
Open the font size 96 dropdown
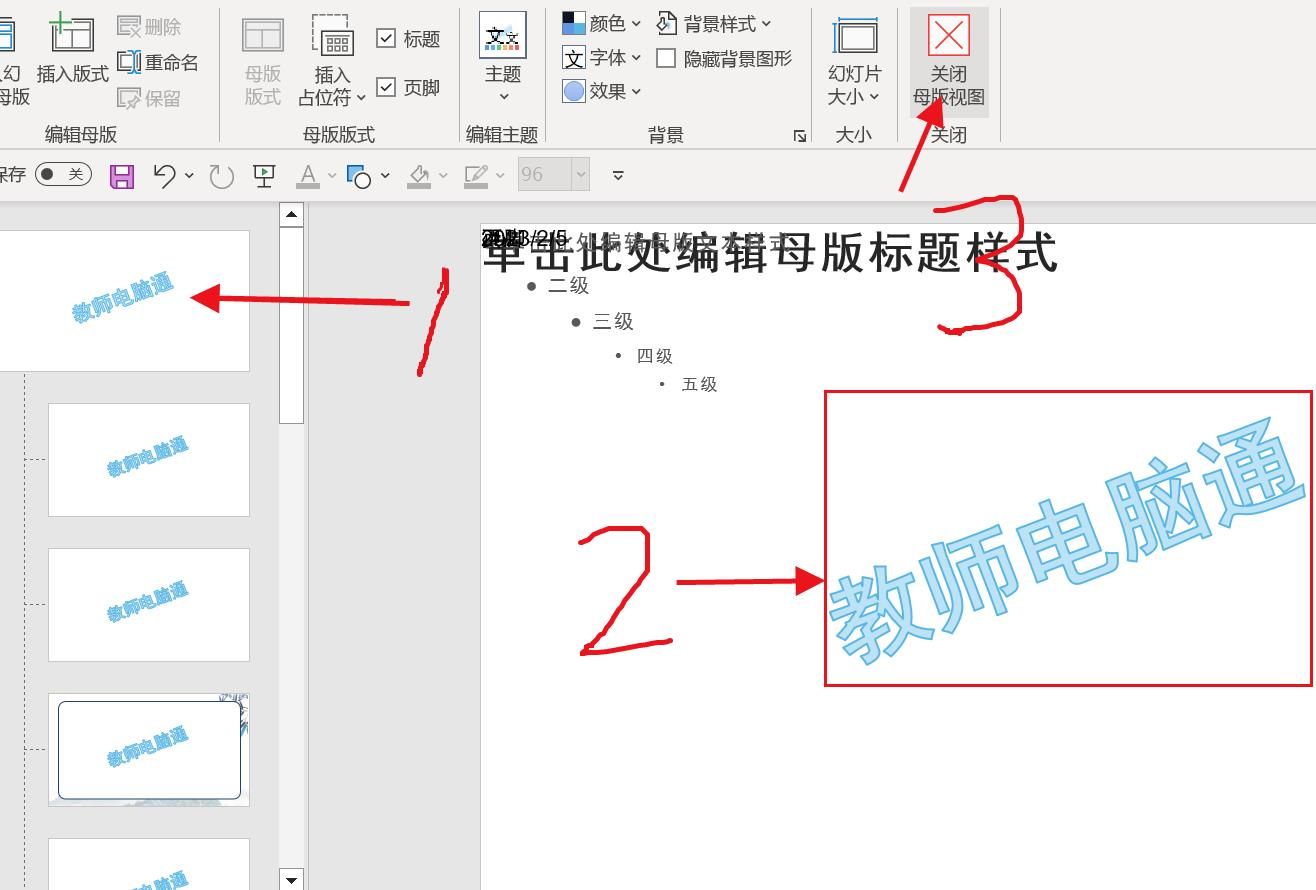[x=580, y=175]
